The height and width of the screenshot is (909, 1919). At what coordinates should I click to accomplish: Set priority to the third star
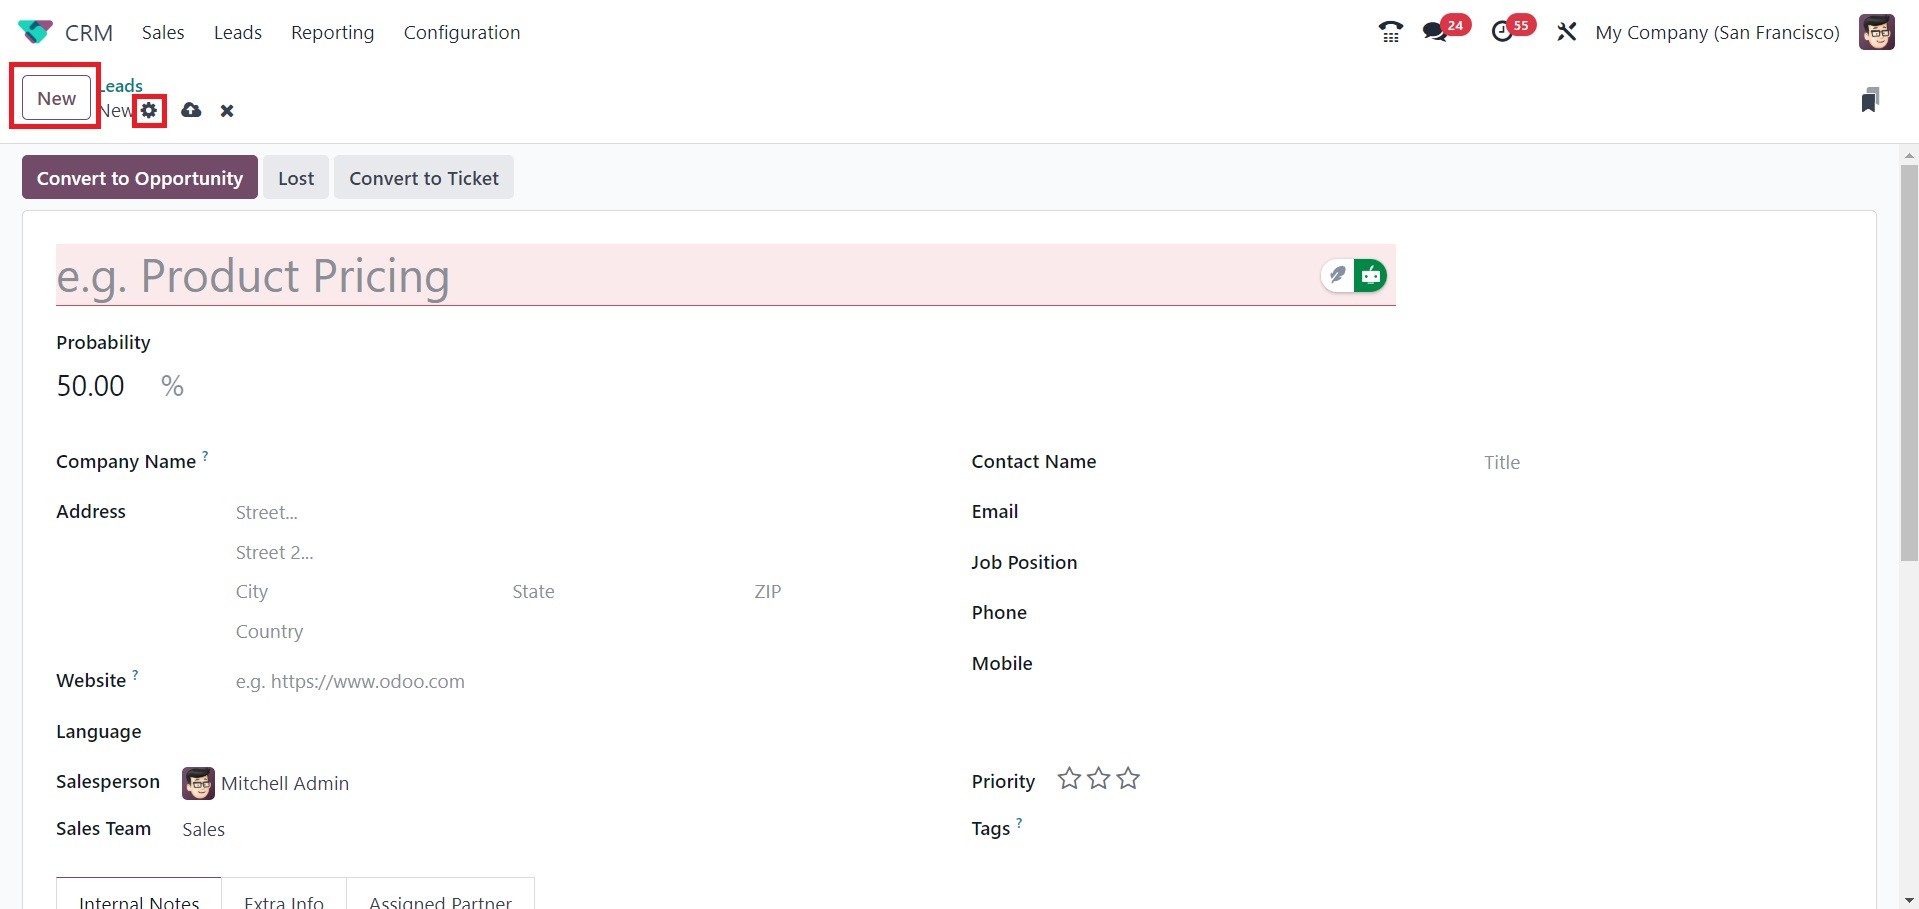(1128, 778)
